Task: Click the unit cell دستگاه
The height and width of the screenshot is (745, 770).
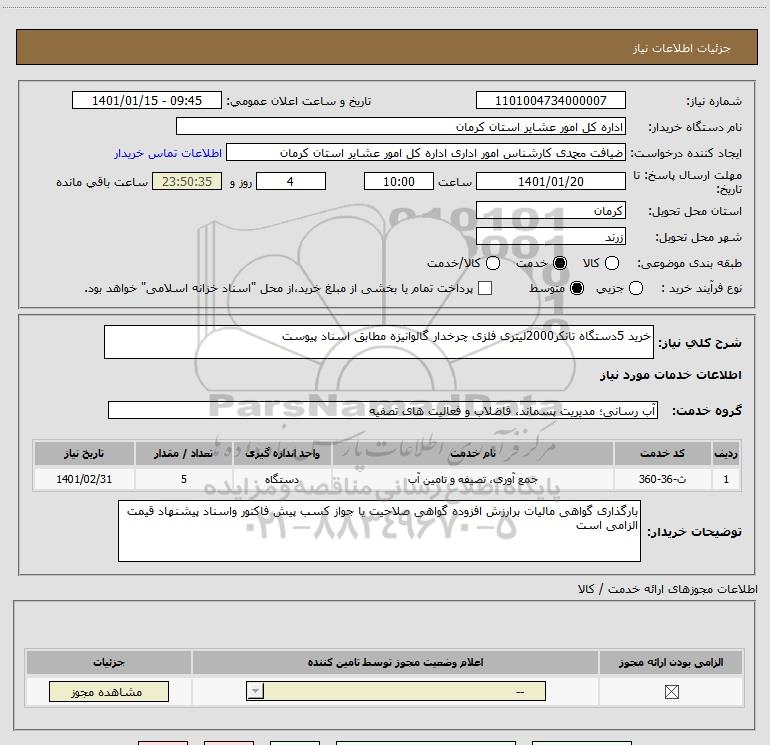Action: click(x=282, y=479)
